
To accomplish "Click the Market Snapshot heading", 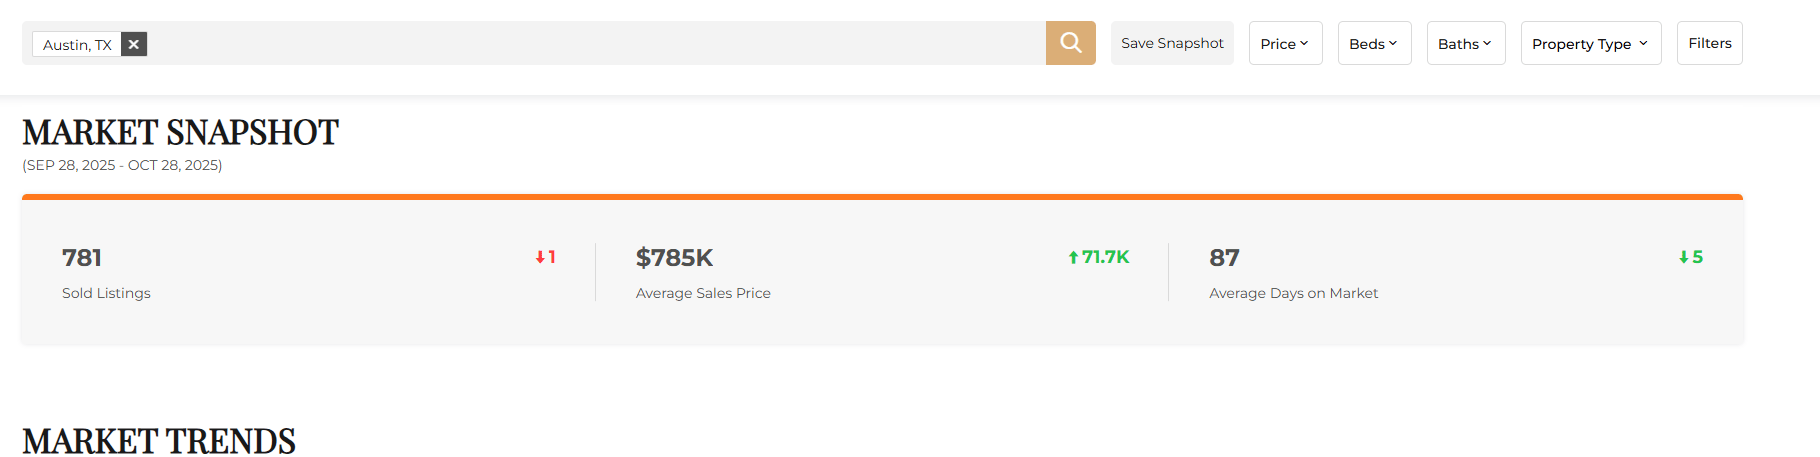I will (180, 132).
